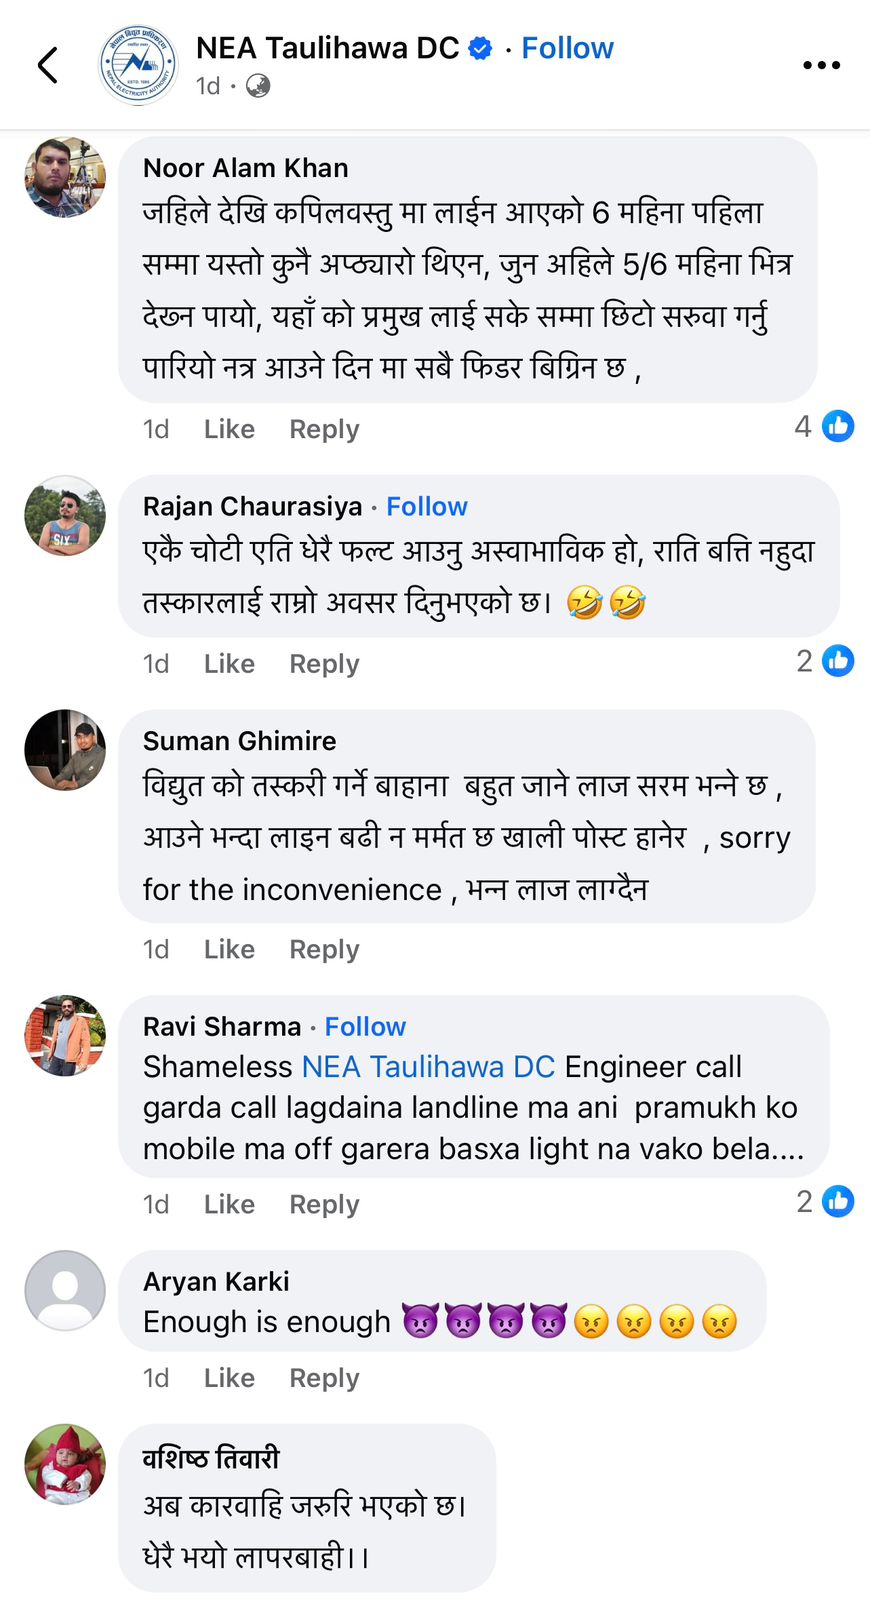Open the three-dot more options menu

click(x=821, y=65)
